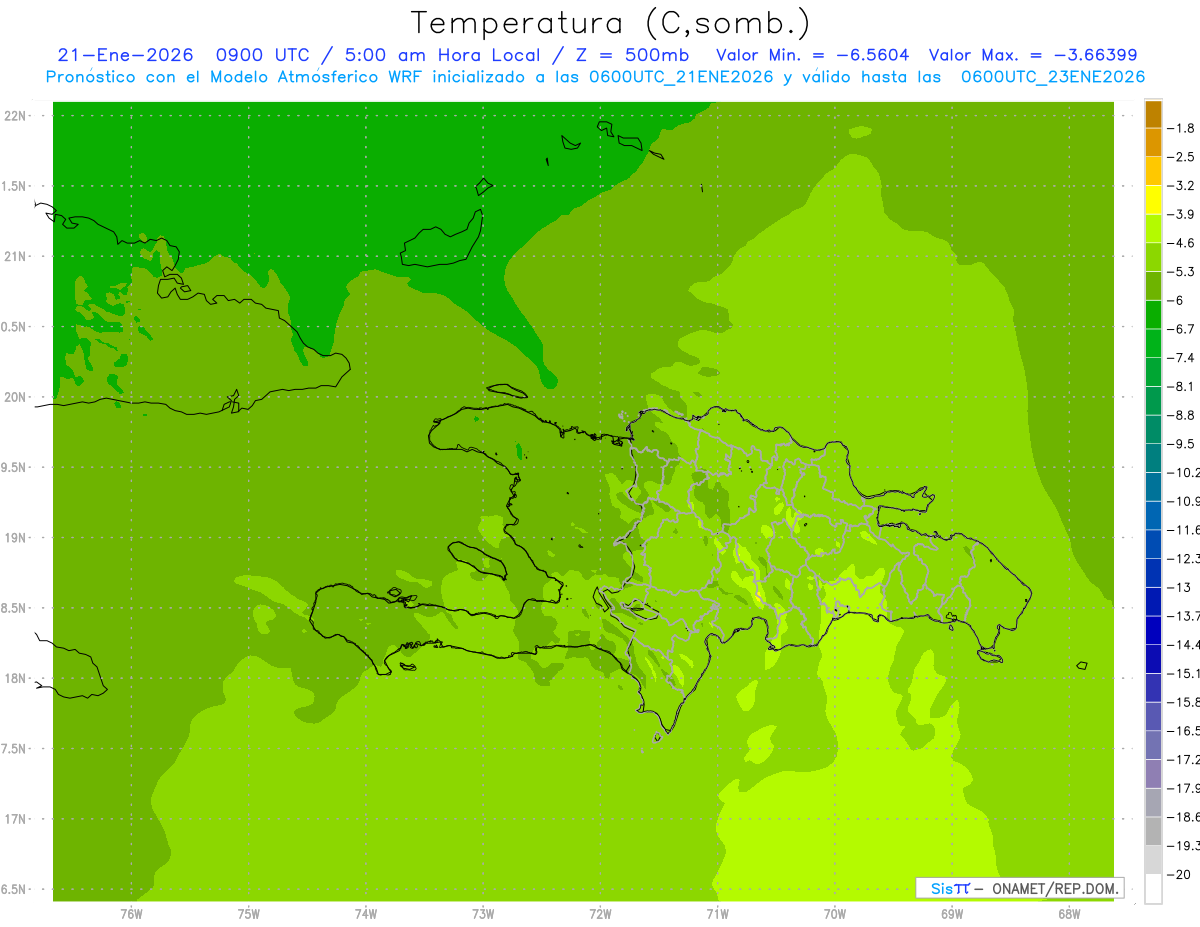Click the yellow swatch between -3.2 and -3.9
The height and width of the screenshot is (927, 1200).
point(1153,200)
